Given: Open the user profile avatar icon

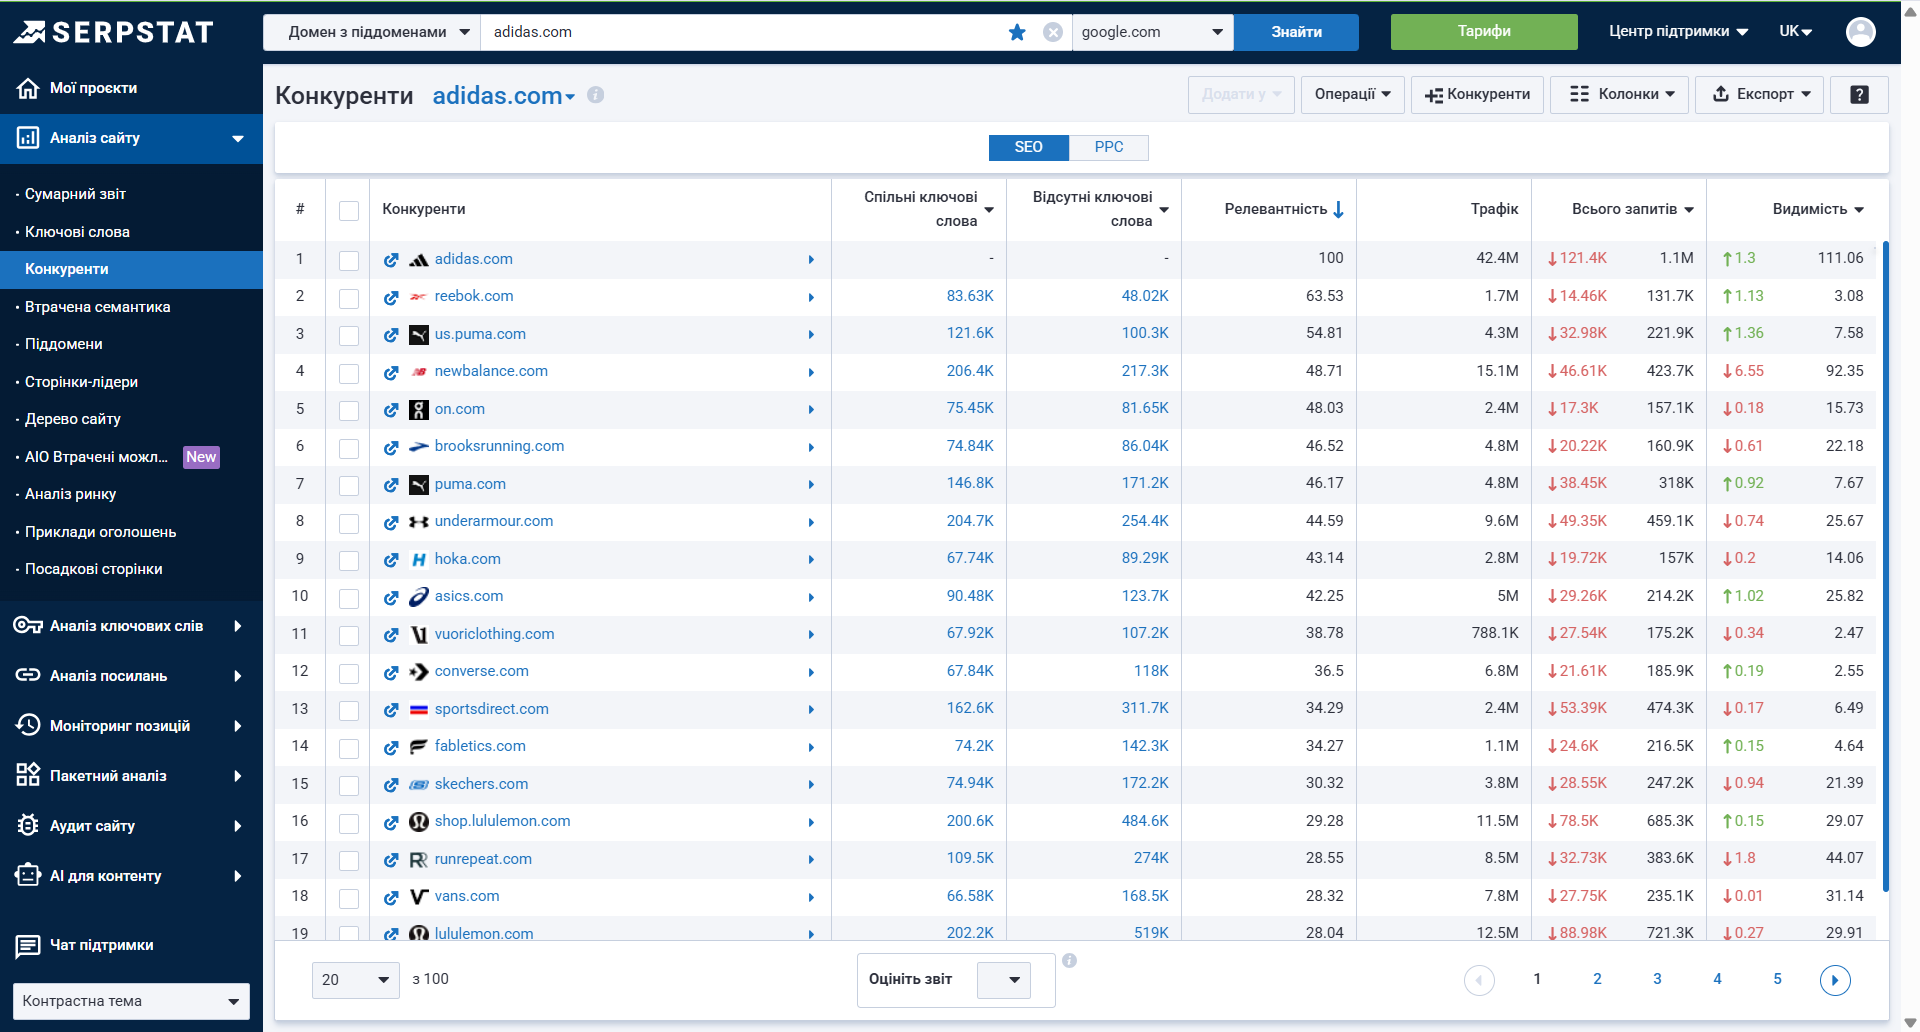Looking at the screenshot, I should click(1860, 32).
